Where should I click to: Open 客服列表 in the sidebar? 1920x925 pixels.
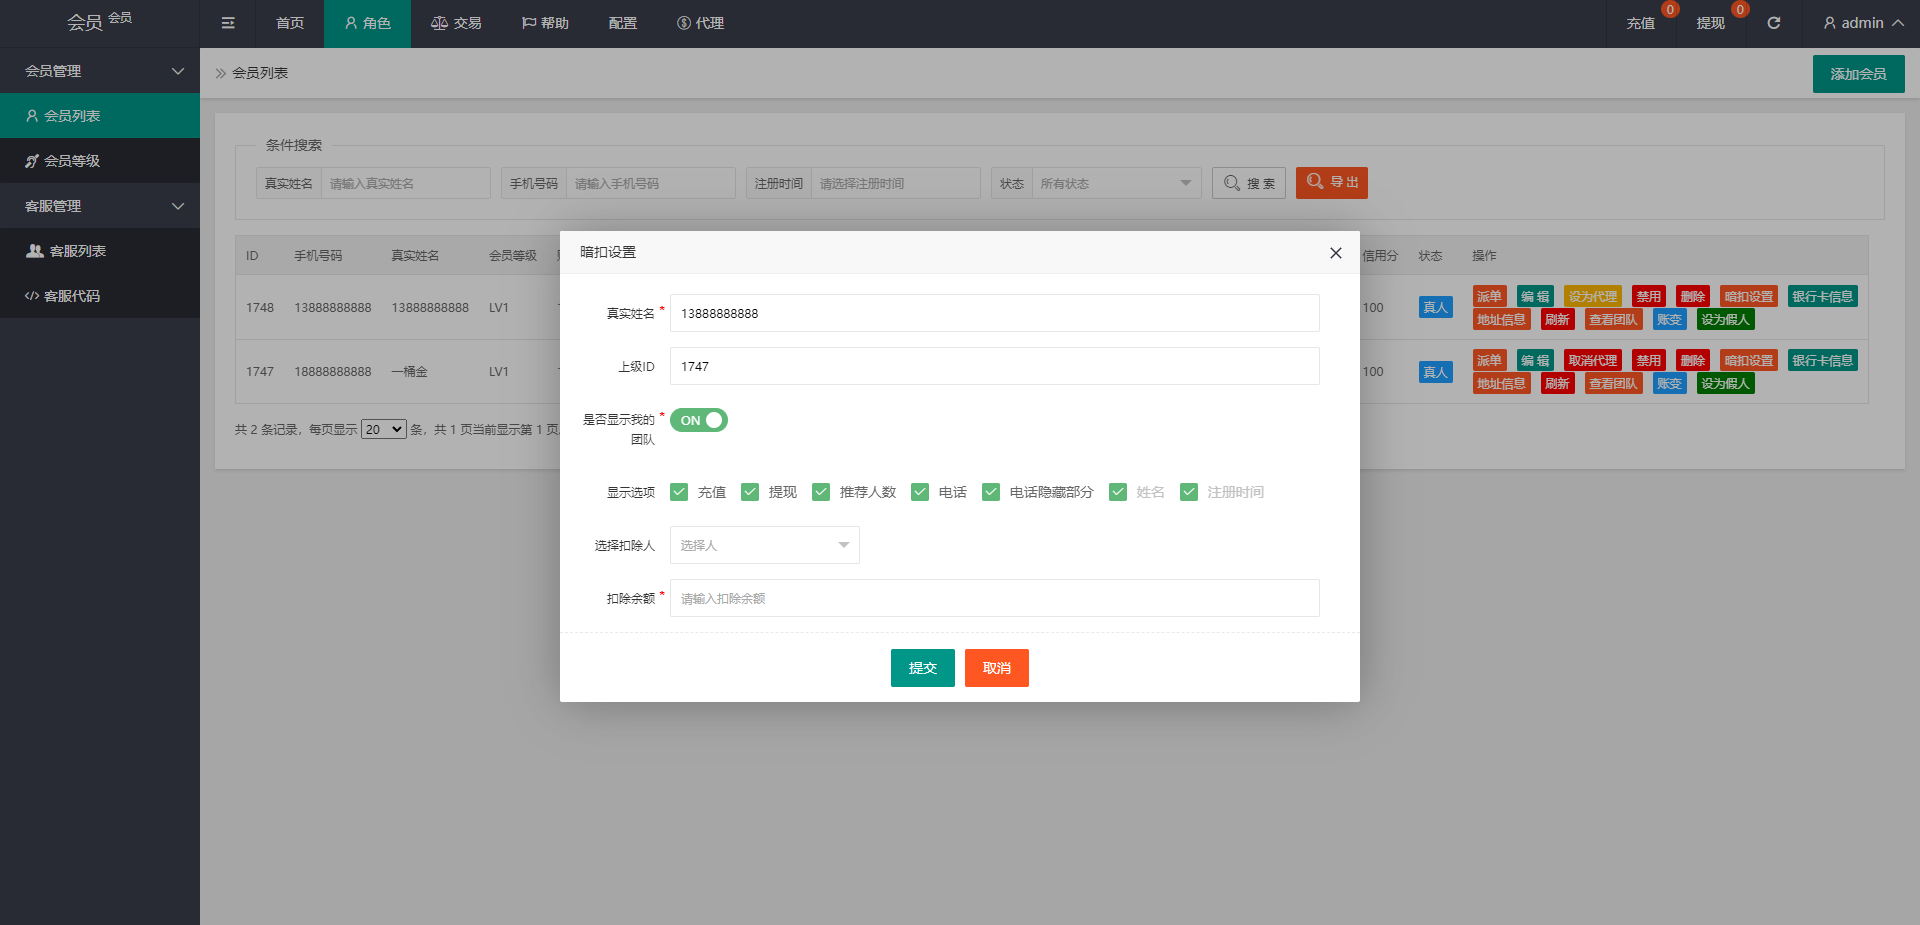tap(77, 251)
